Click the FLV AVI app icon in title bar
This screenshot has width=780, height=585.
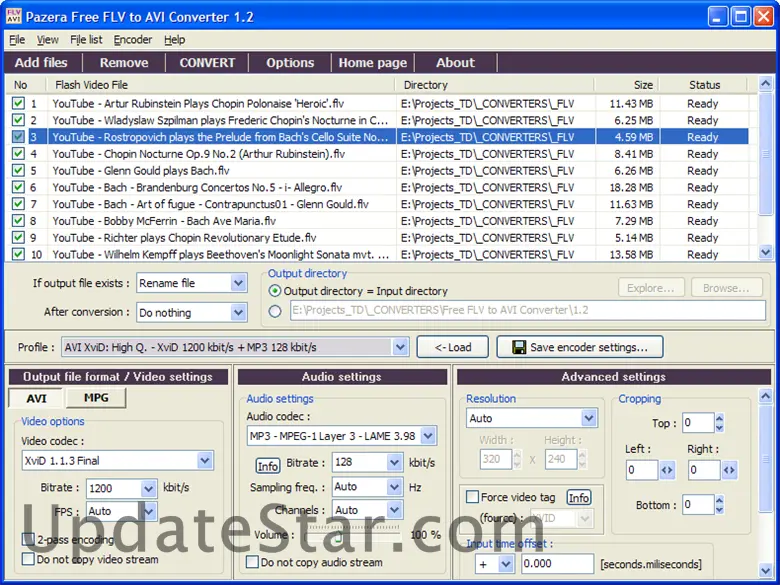(13, 16)
